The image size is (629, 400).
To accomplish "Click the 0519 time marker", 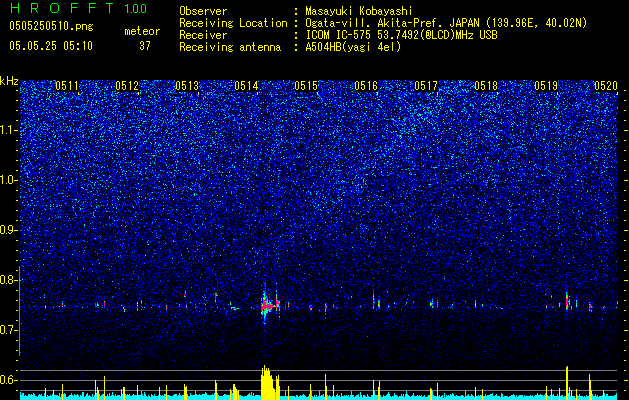I will [546, 86].
